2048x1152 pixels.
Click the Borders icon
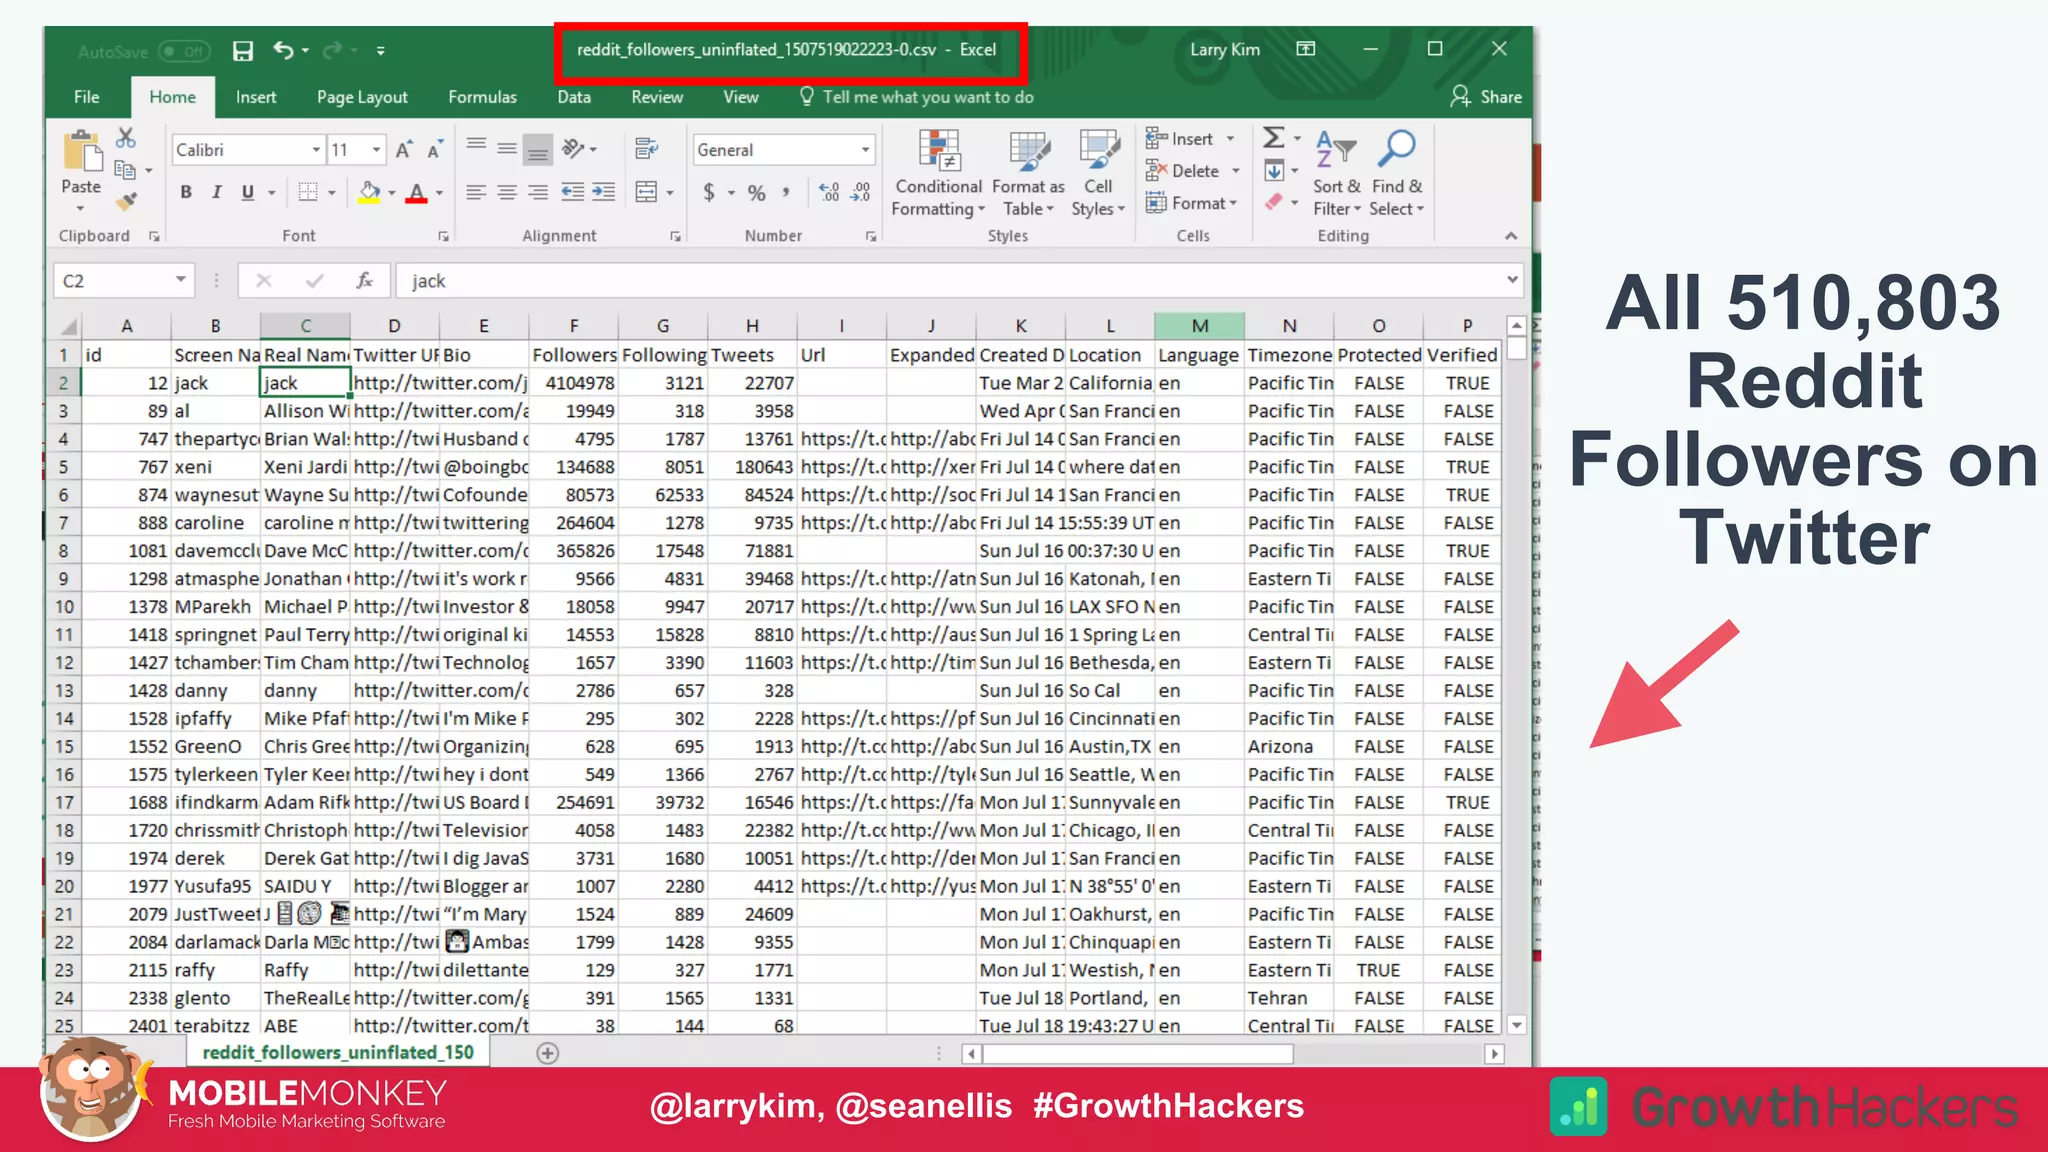[308, 192]
